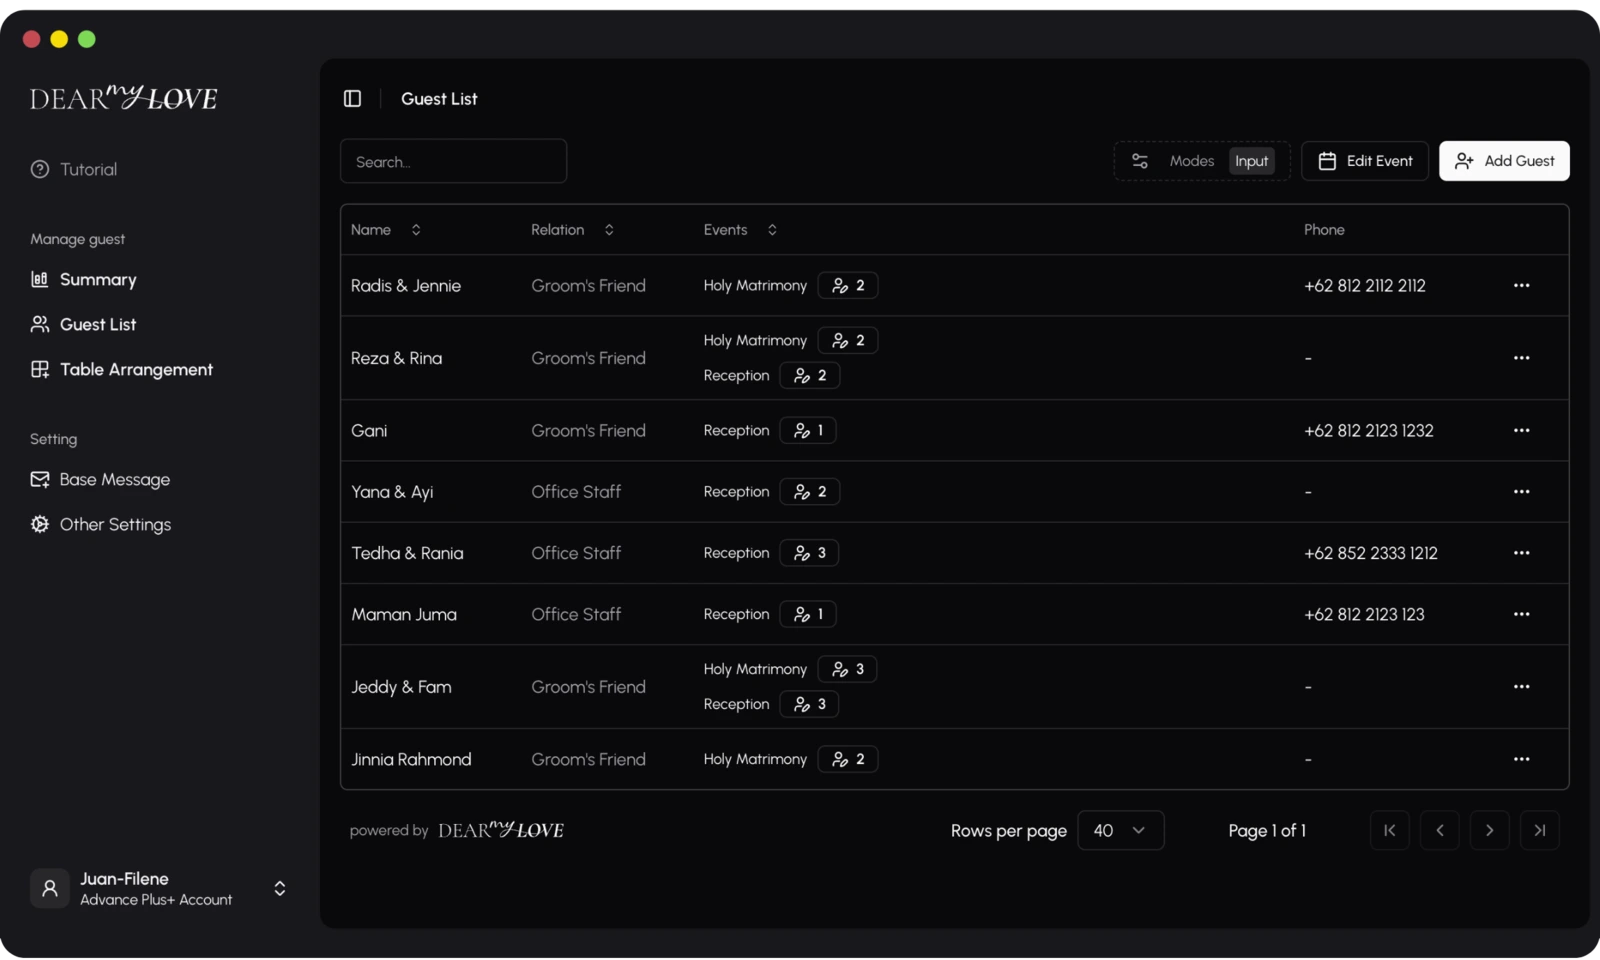Open the Rows per page dropdown
The height and width of the screenshot is (960, 1600).
click(1120, 830)
